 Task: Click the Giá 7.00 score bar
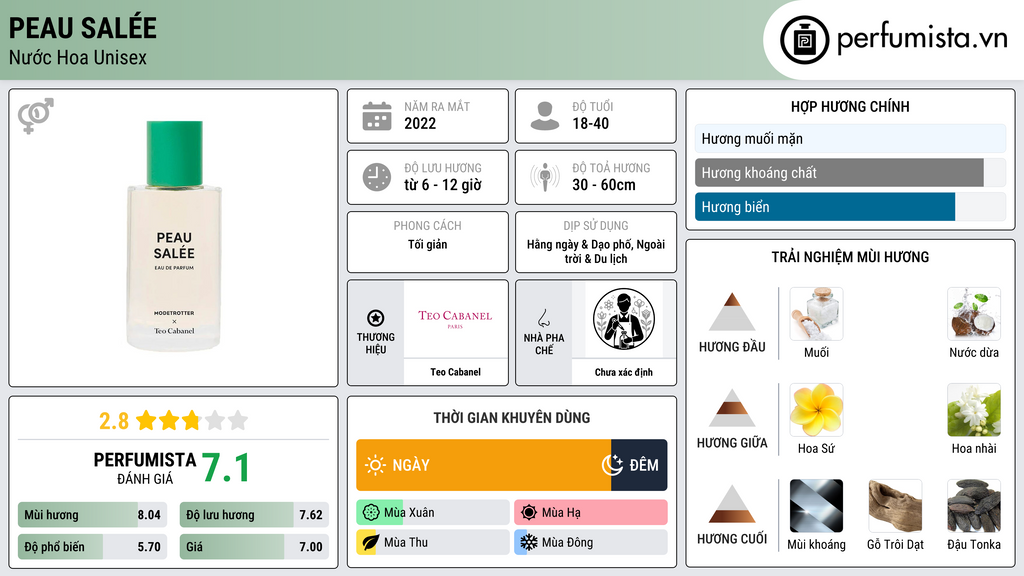[254, 547]
